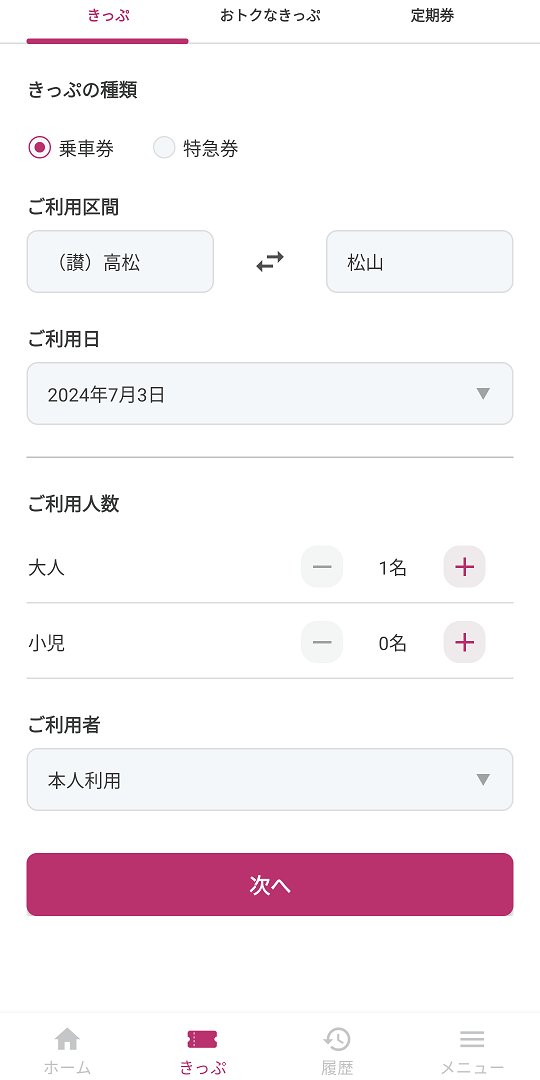Open the メニュー hamburger icon

472,1039
